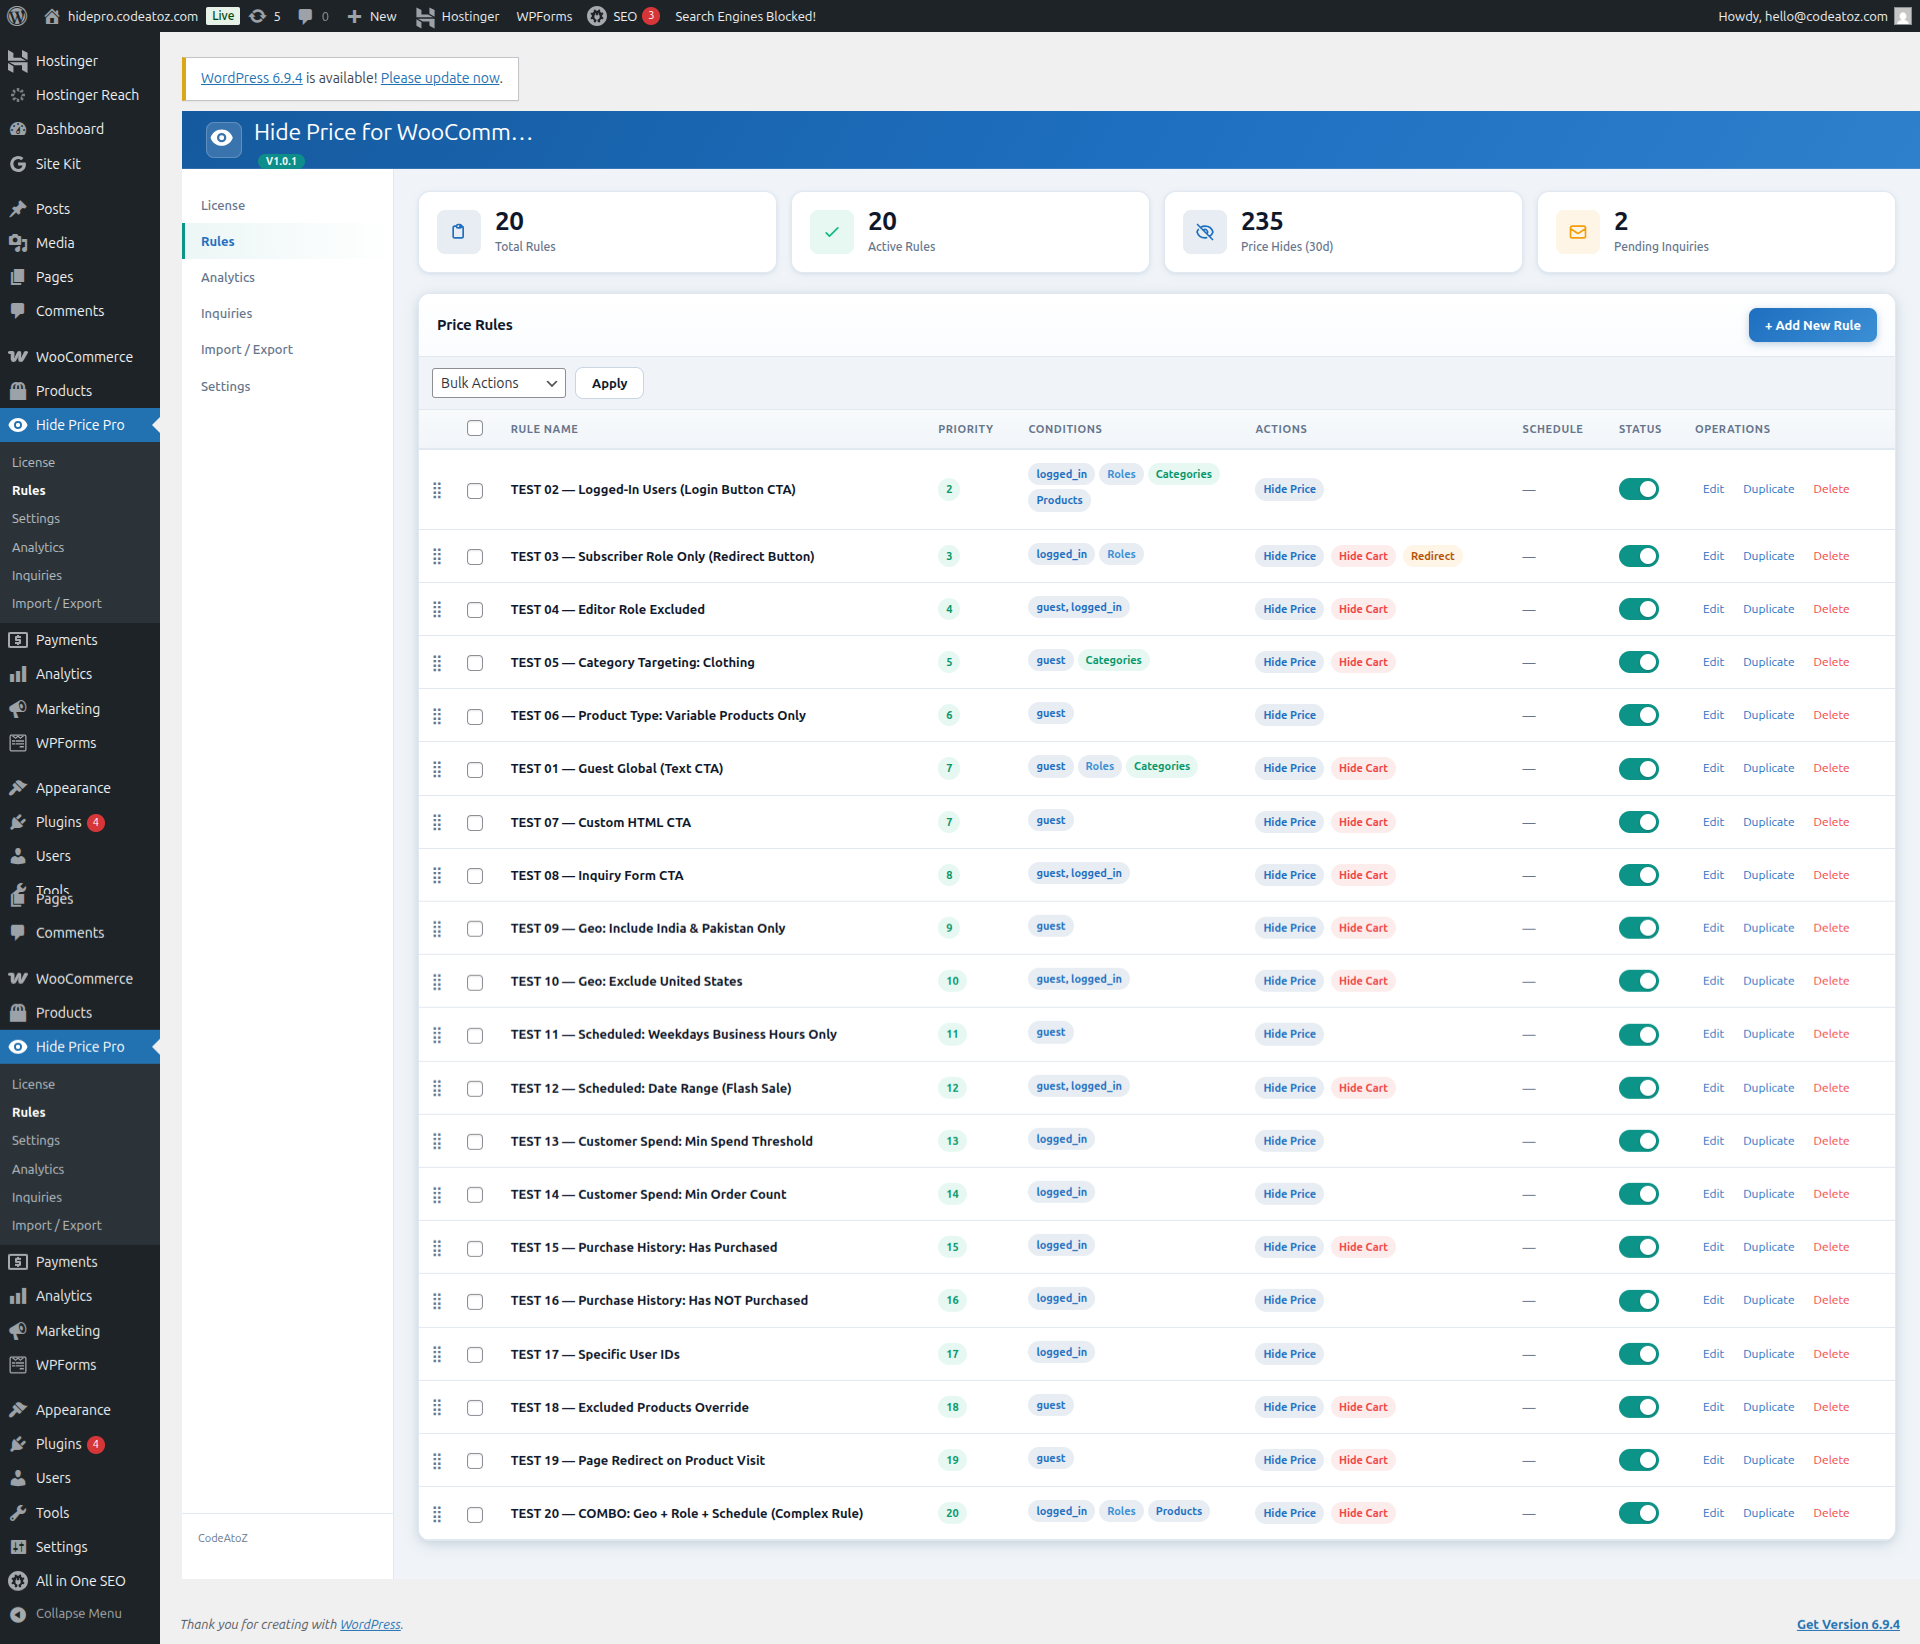
Task: Open Inquiries tab in plugin navigation
Action: (x=227, y=313)
